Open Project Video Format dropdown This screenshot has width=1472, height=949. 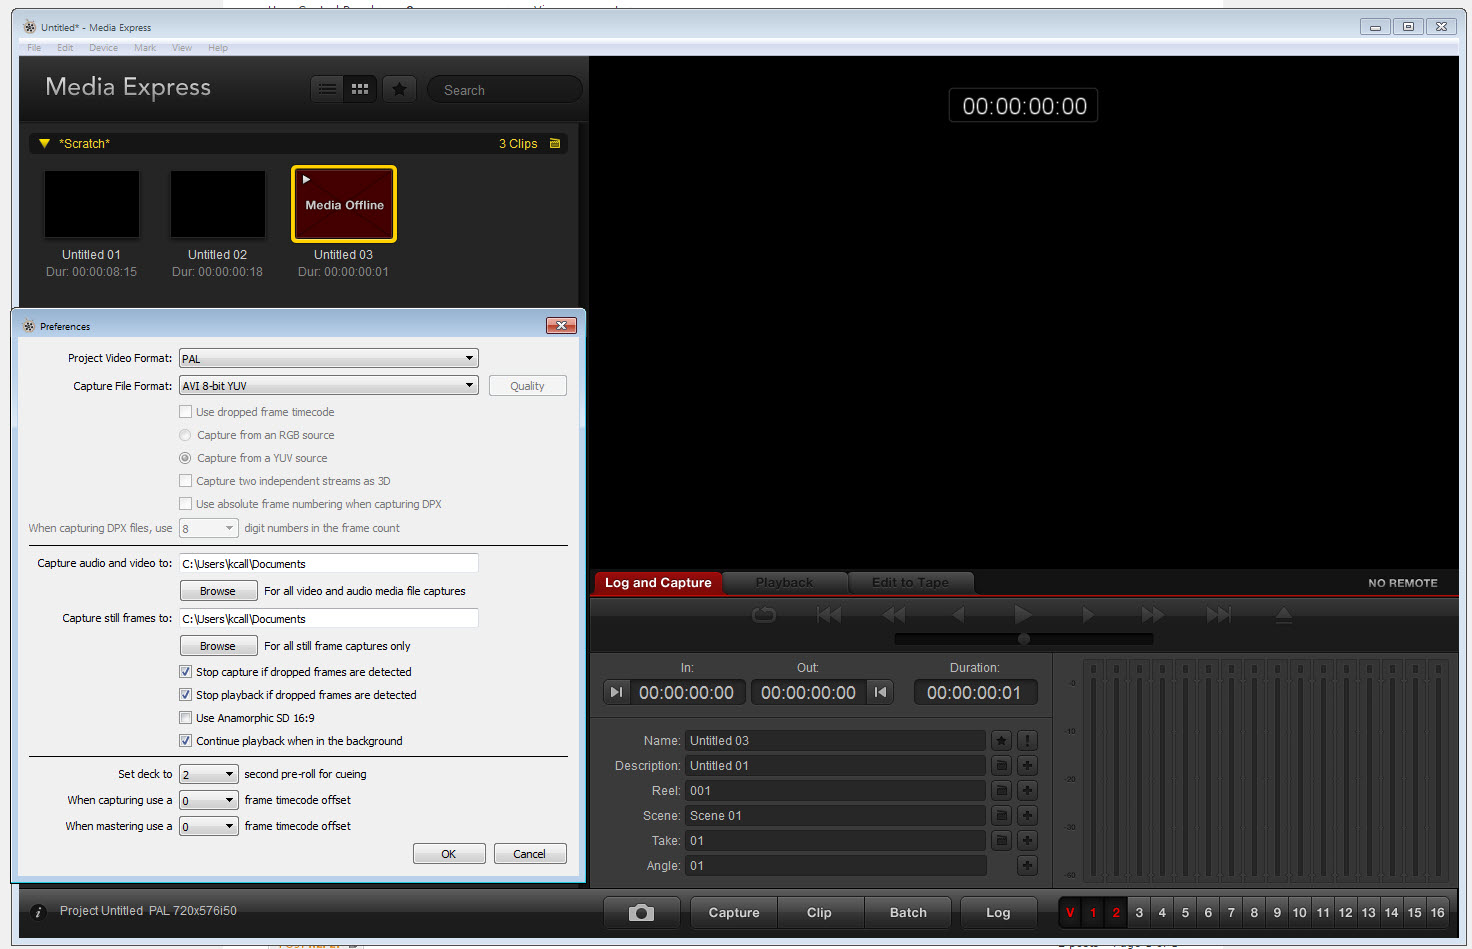328,358
